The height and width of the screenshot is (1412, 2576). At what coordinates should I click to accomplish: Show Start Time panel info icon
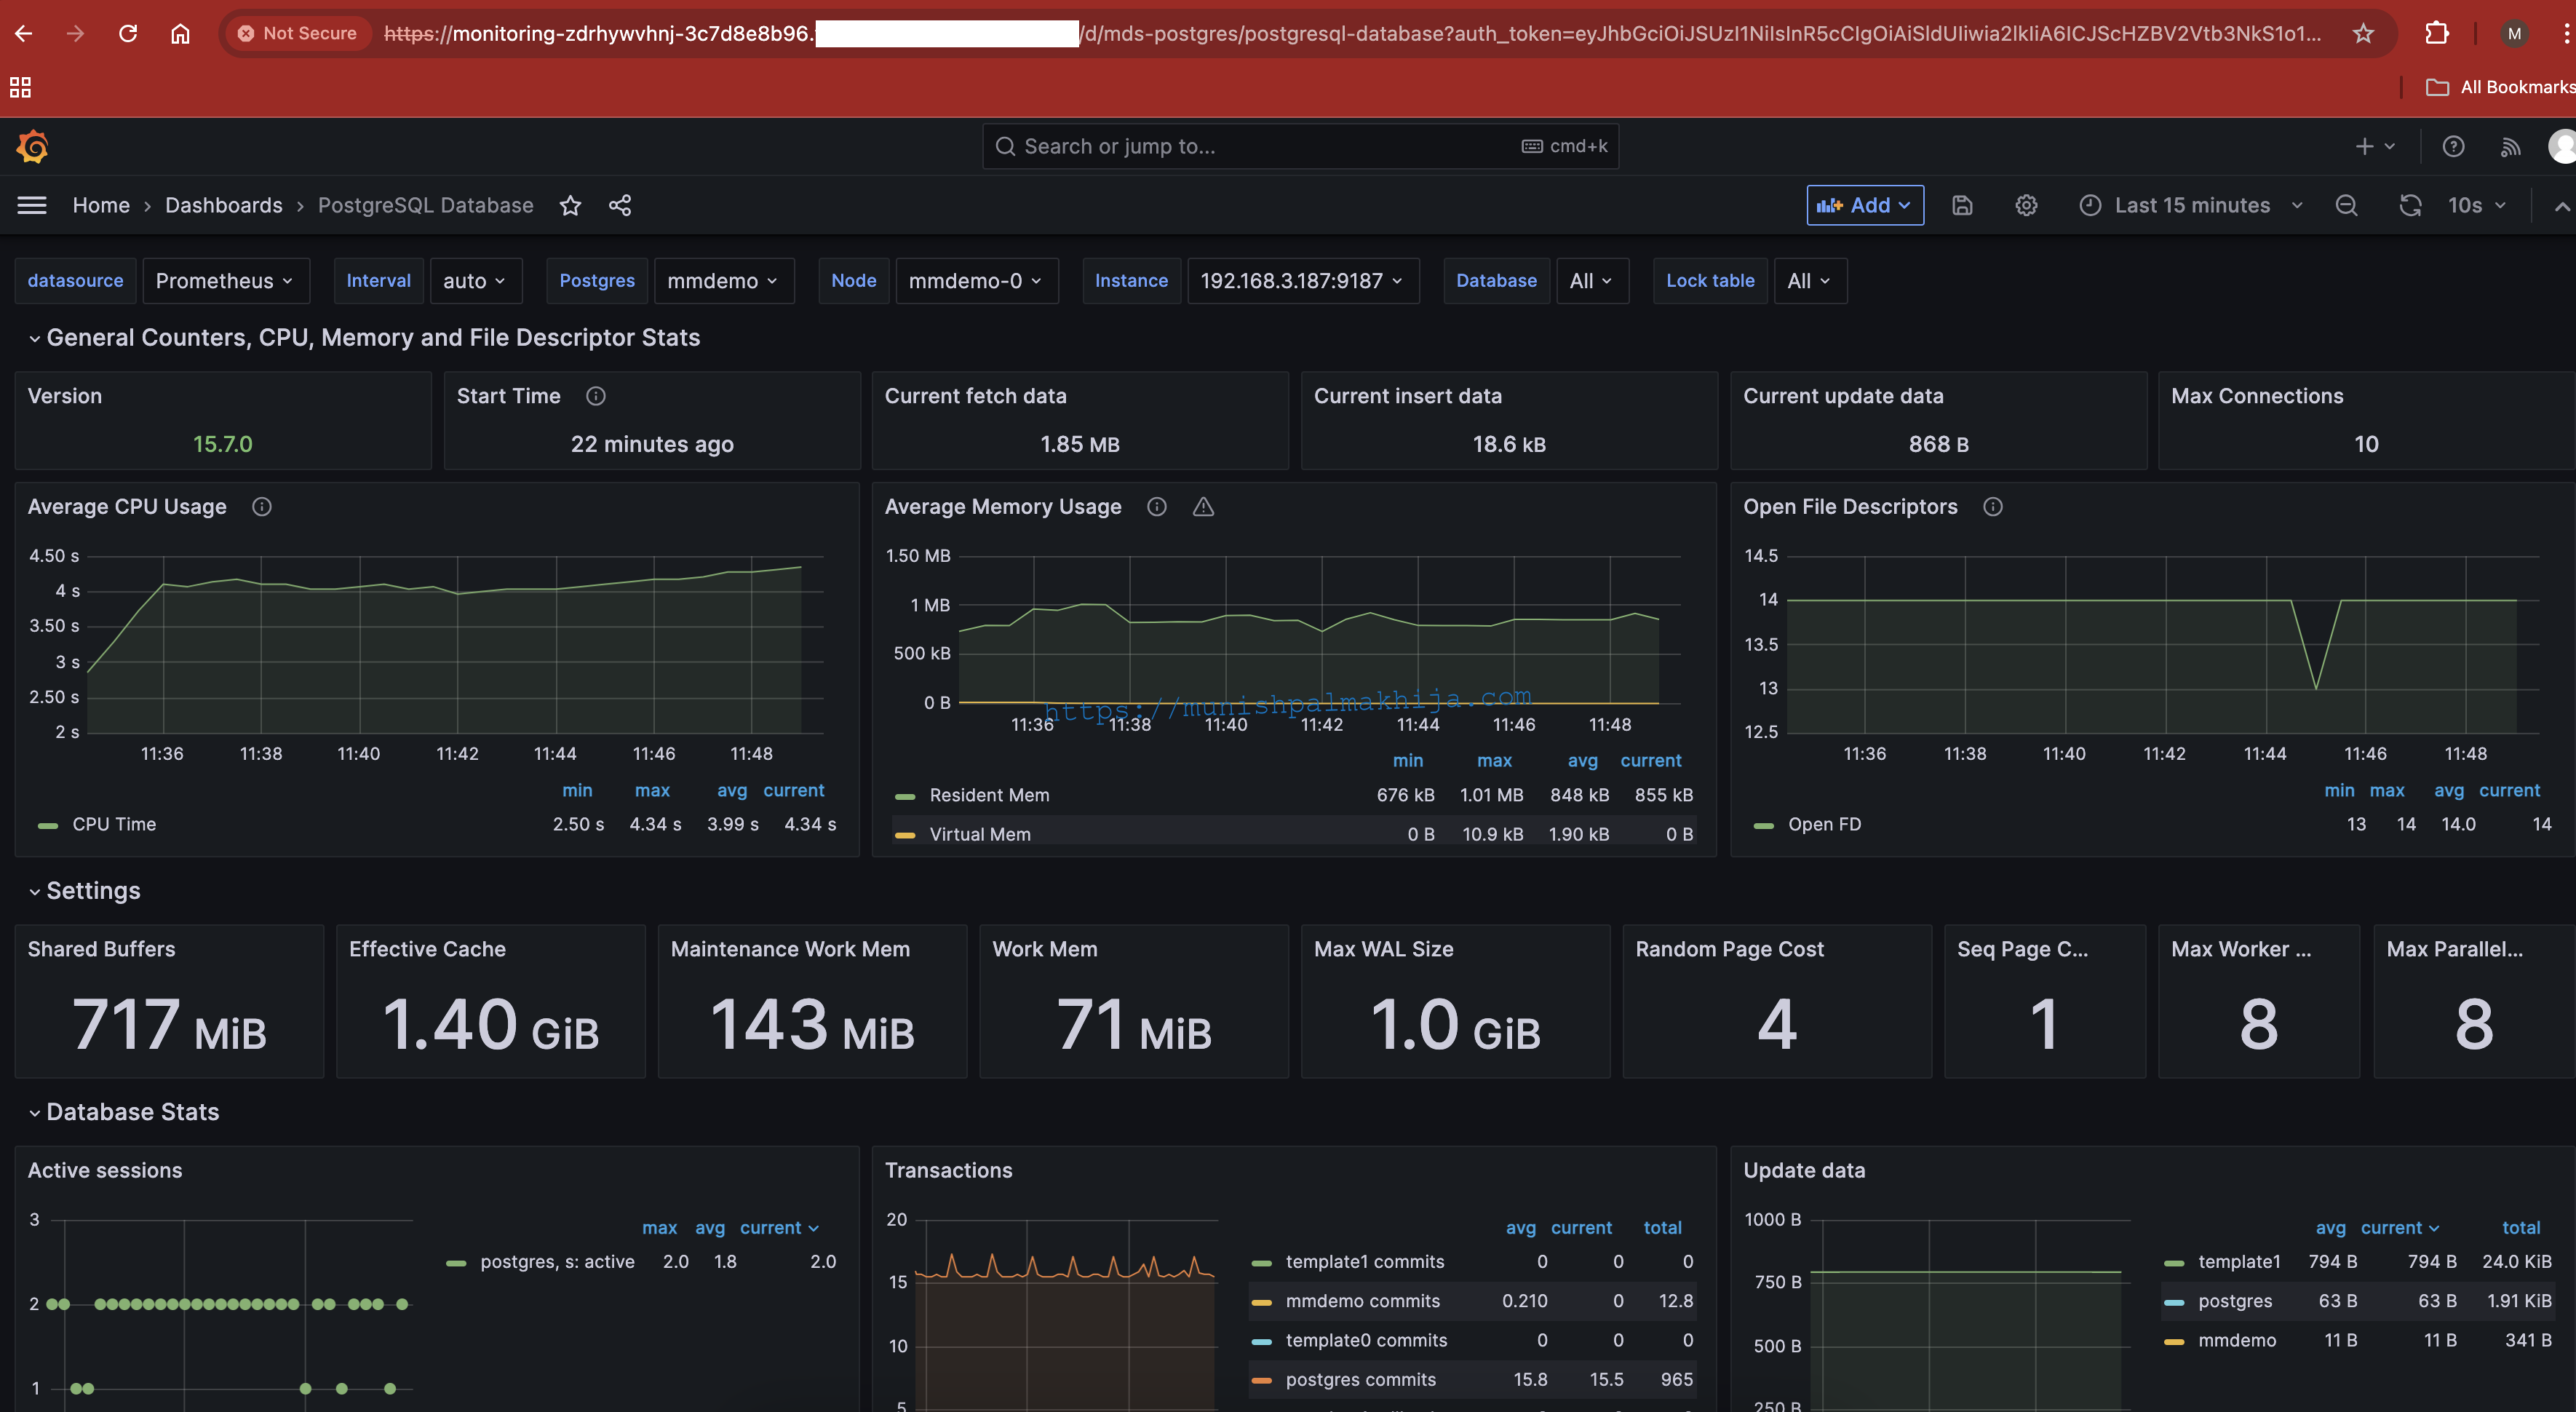pyautogui.click(x=596, y=396)
